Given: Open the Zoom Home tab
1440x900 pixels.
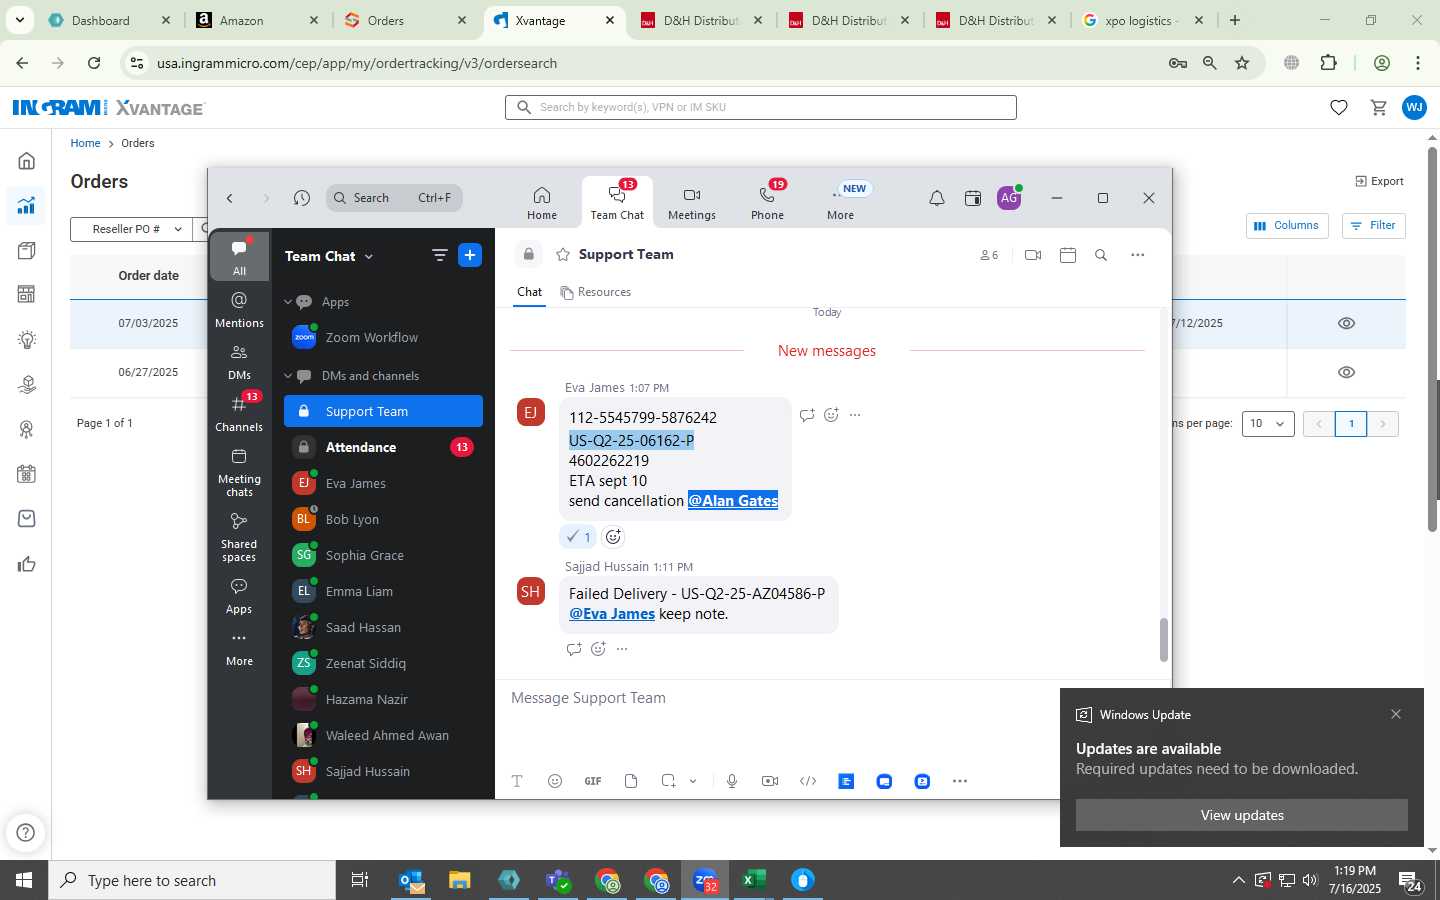Looking at the screenshot, I should tap(541, 202).
